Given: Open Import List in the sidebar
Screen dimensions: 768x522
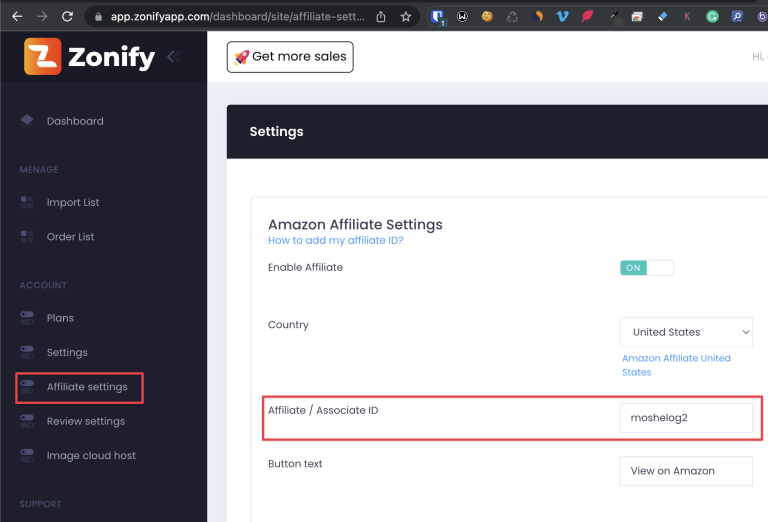Looking at the screenshot, I should [x=73, y=202].
